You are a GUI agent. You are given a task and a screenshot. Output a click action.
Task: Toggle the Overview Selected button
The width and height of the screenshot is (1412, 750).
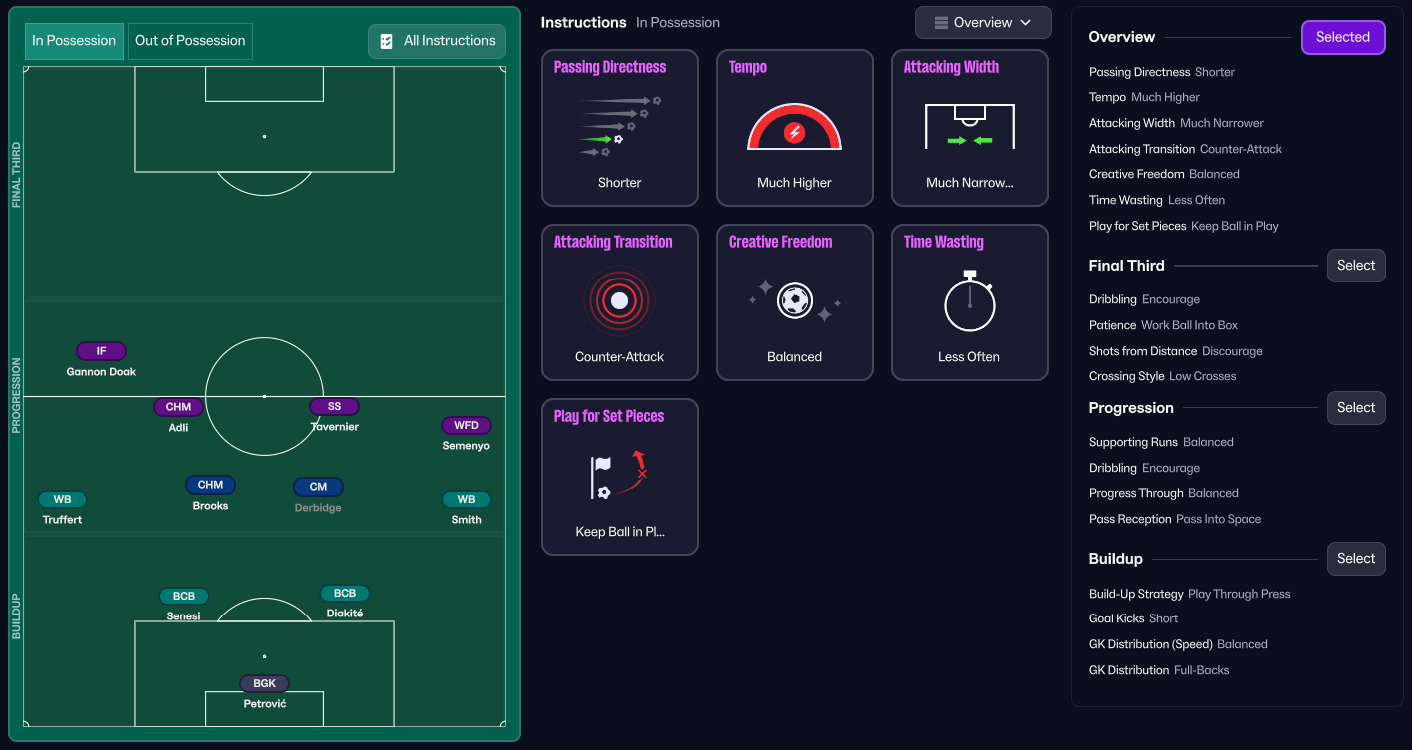(1342, 37)
